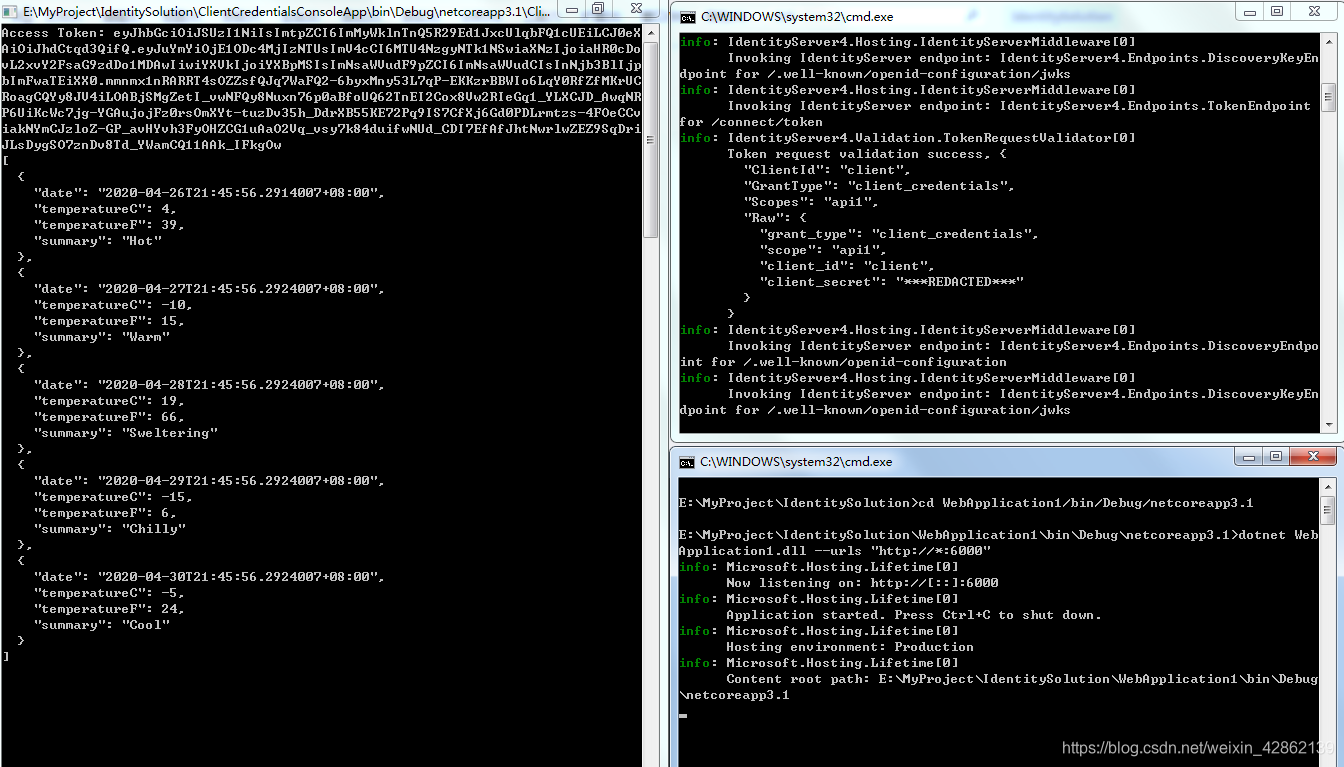
Task: Click the line '"temperatureF": 66,'
Action: (x=109, y=417)
